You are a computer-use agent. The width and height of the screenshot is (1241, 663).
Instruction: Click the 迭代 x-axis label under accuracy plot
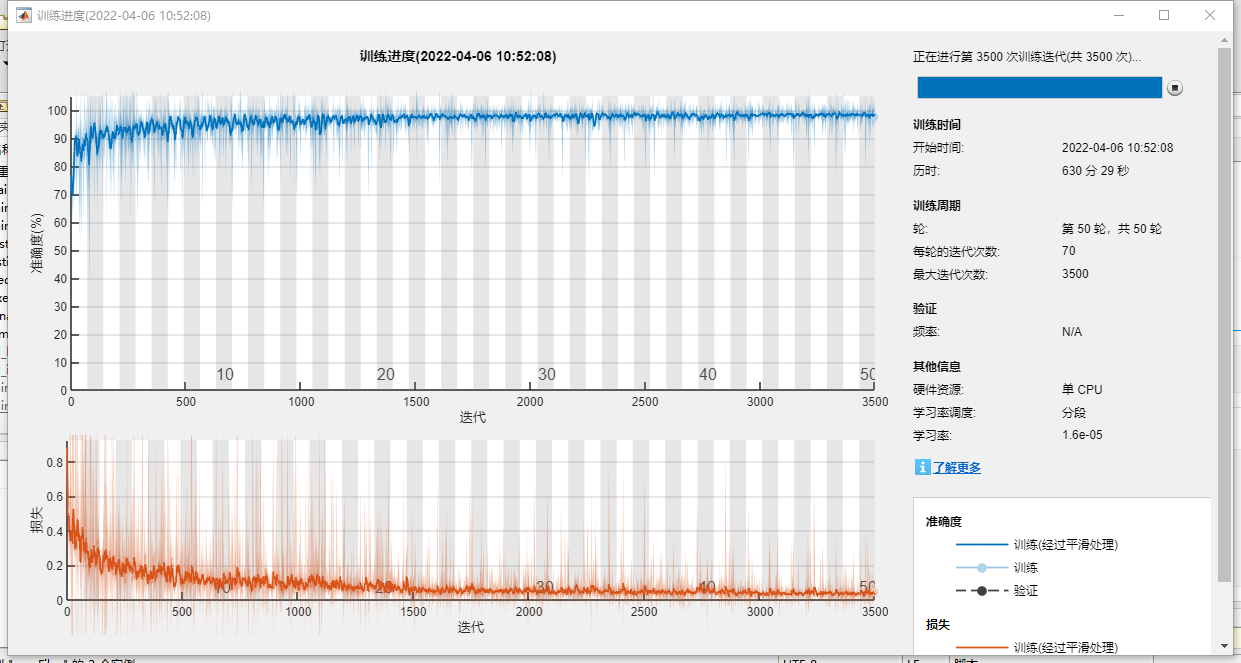[x=473, y=417]
